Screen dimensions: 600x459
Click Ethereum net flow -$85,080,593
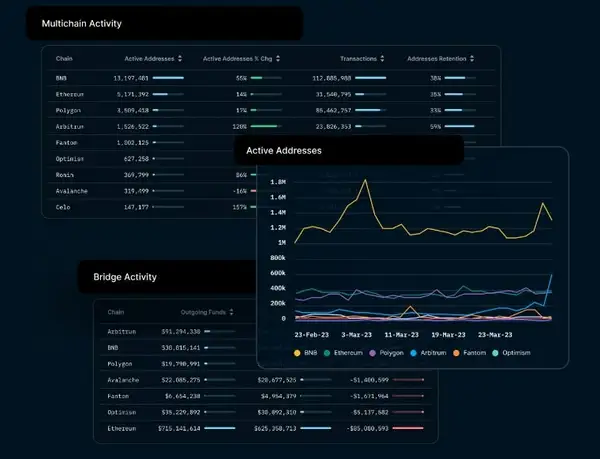tap(367, 428)
